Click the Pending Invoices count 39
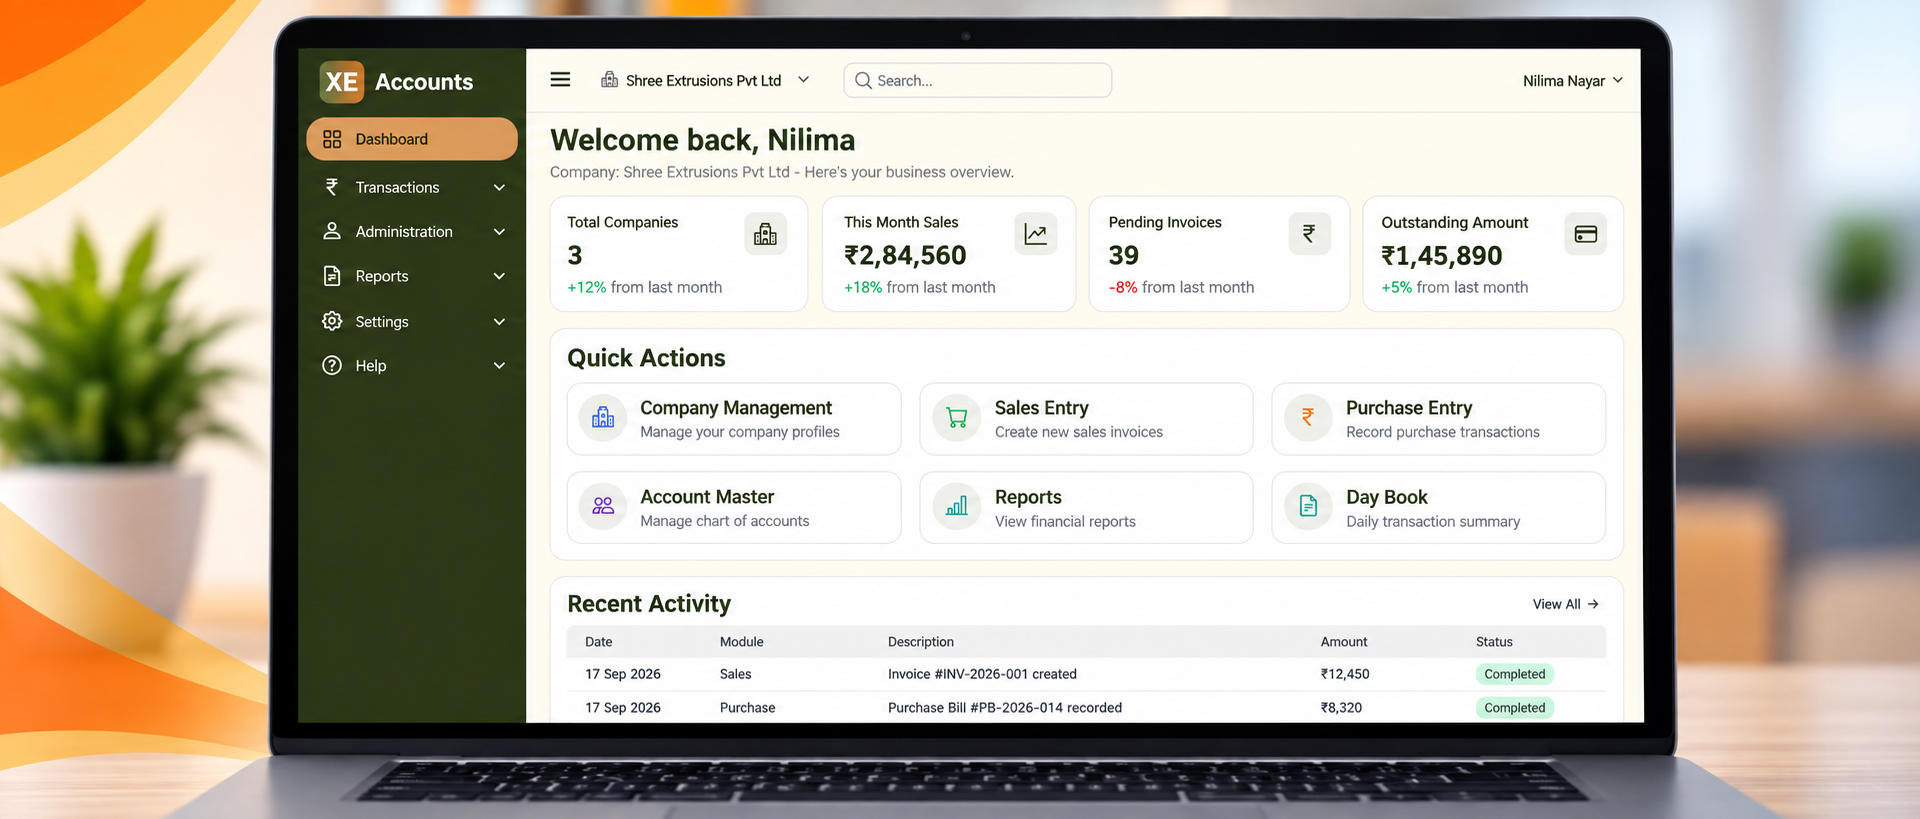Image resolution: width=1920 pixels, height=819 pixels. pos(1123,256)
